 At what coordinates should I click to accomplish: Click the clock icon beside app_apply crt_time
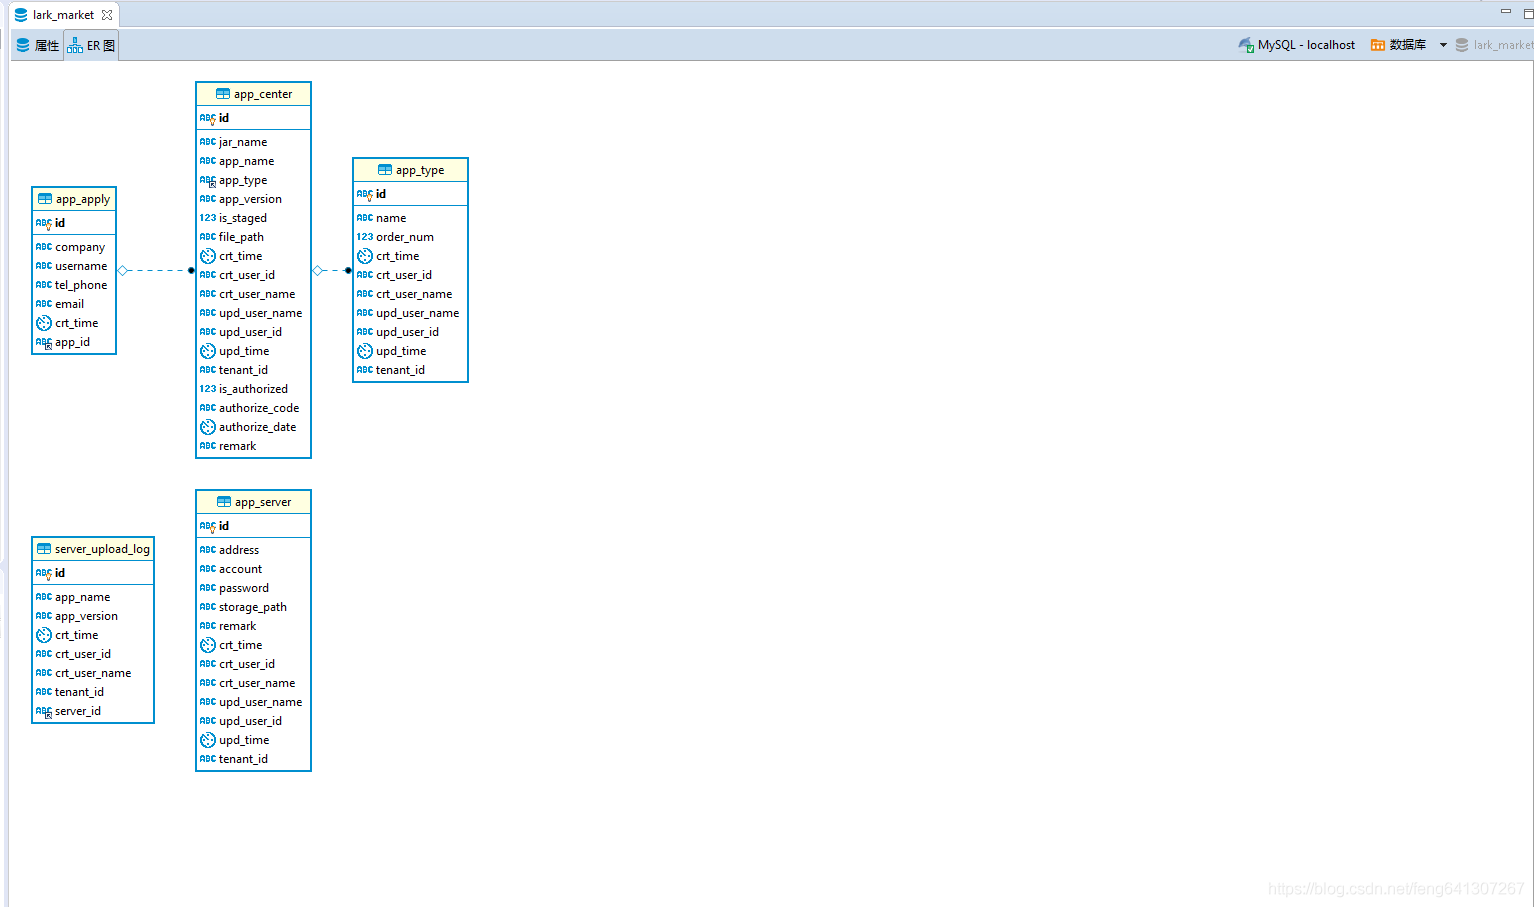44,323
